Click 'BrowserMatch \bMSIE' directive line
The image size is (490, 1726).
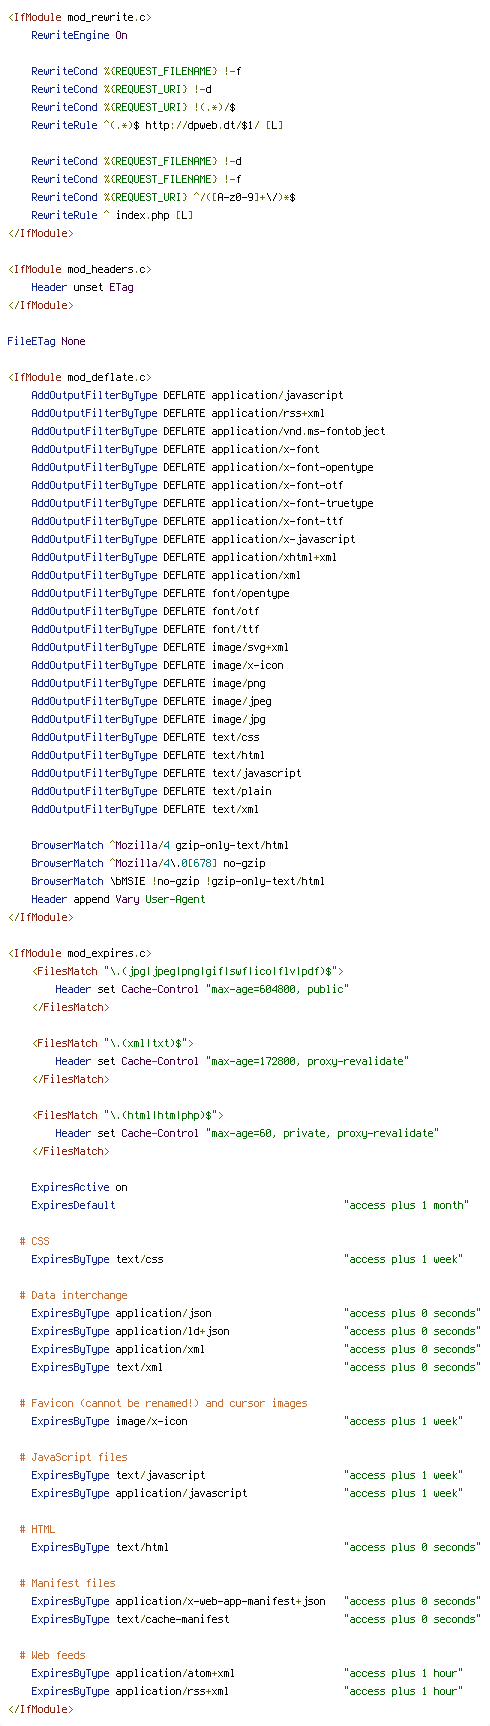point(178,881)
